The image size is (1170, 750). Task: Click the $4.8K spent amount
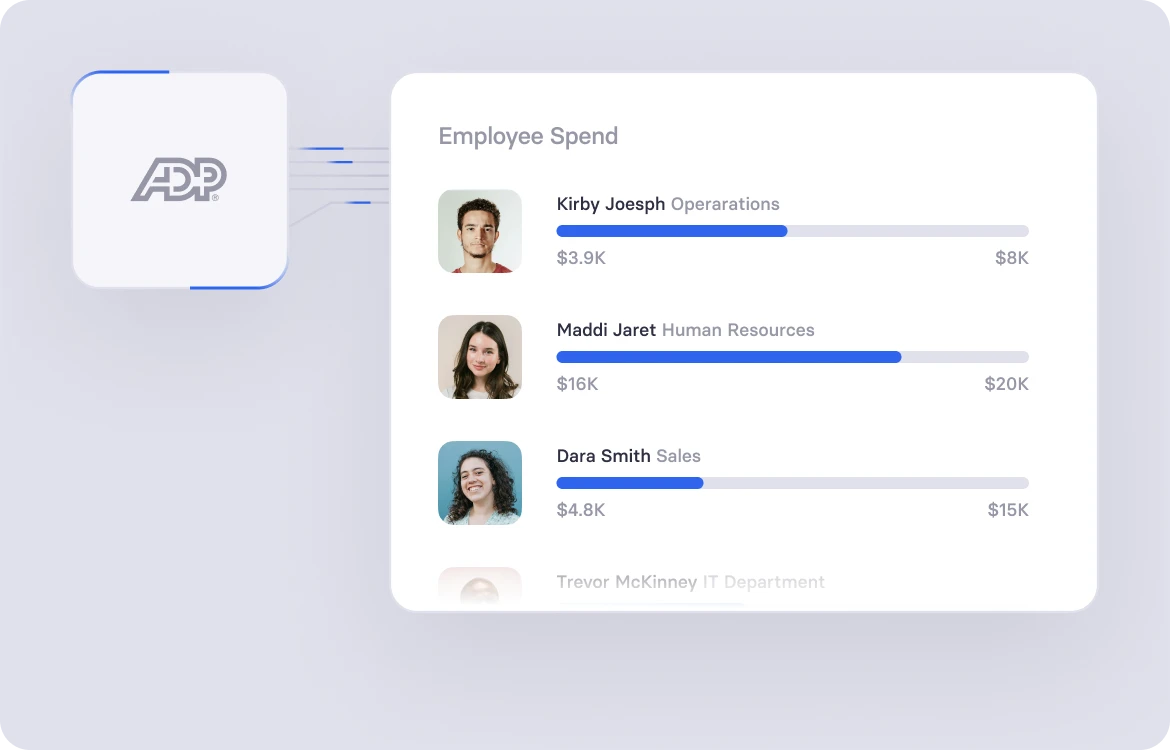click(581, 510)
